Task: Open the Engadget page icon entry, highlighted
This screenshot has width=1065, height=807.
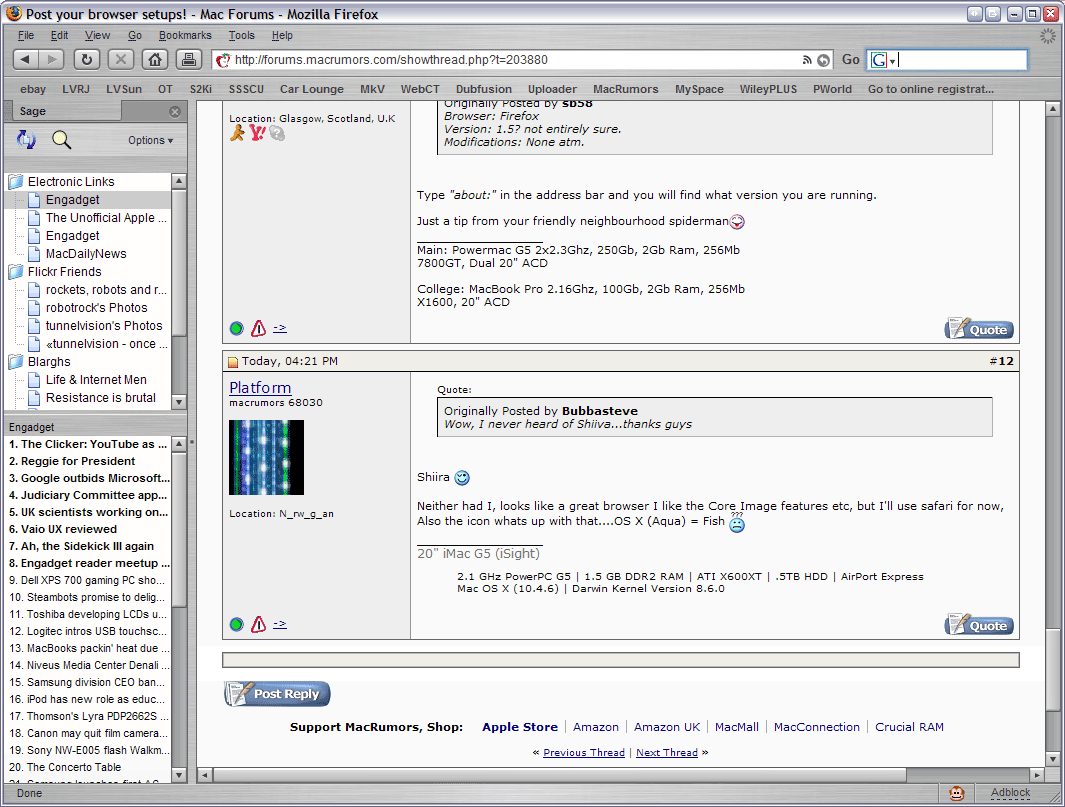Action: (x=34, y=200)
